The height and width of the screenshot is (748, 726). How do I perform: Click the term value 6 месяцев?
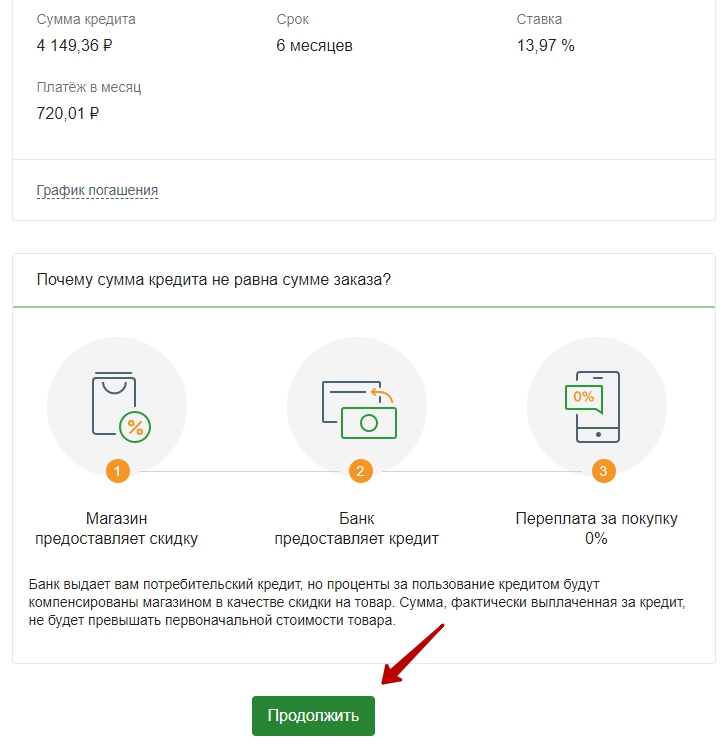coord(314,46)
